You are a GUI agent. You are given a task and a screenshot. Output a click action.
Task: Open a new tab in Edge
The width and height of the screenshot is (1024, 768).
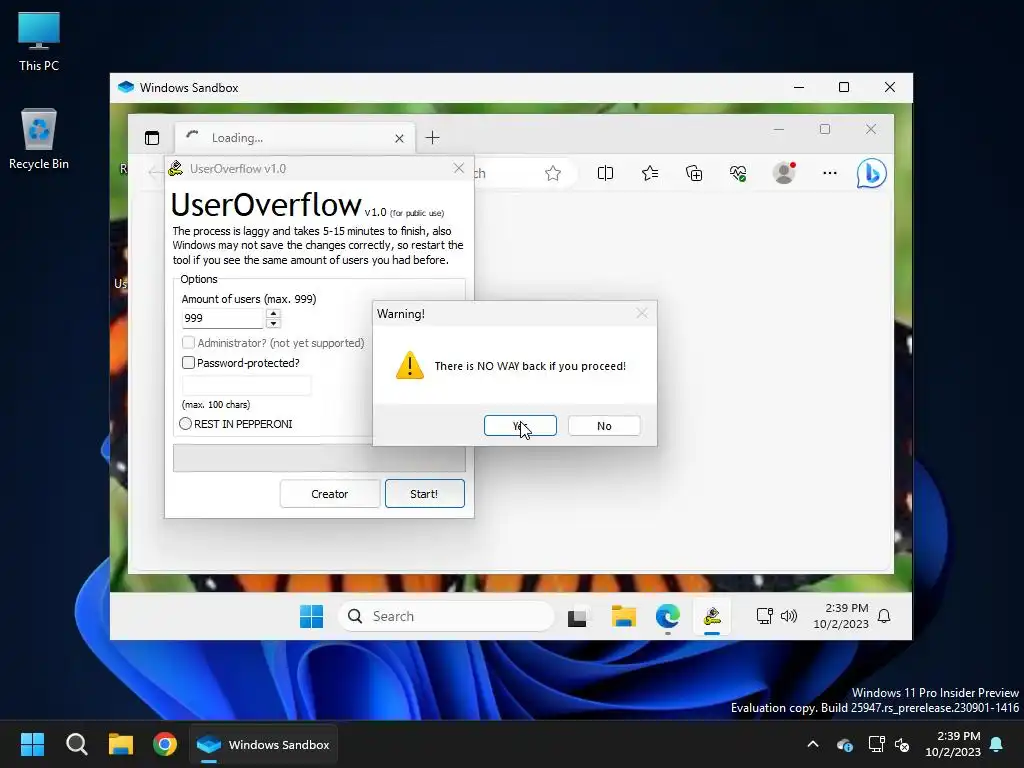pyautogui.click(x=432, y=138)
